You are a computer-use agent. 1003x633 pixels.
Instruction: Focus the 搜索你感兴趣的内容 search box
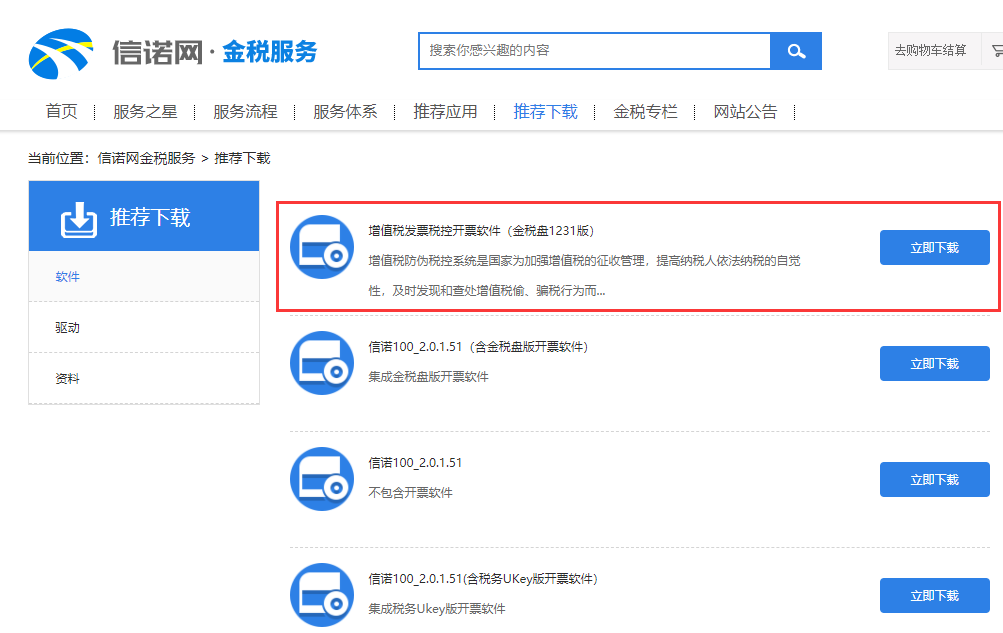pos(595,51)
